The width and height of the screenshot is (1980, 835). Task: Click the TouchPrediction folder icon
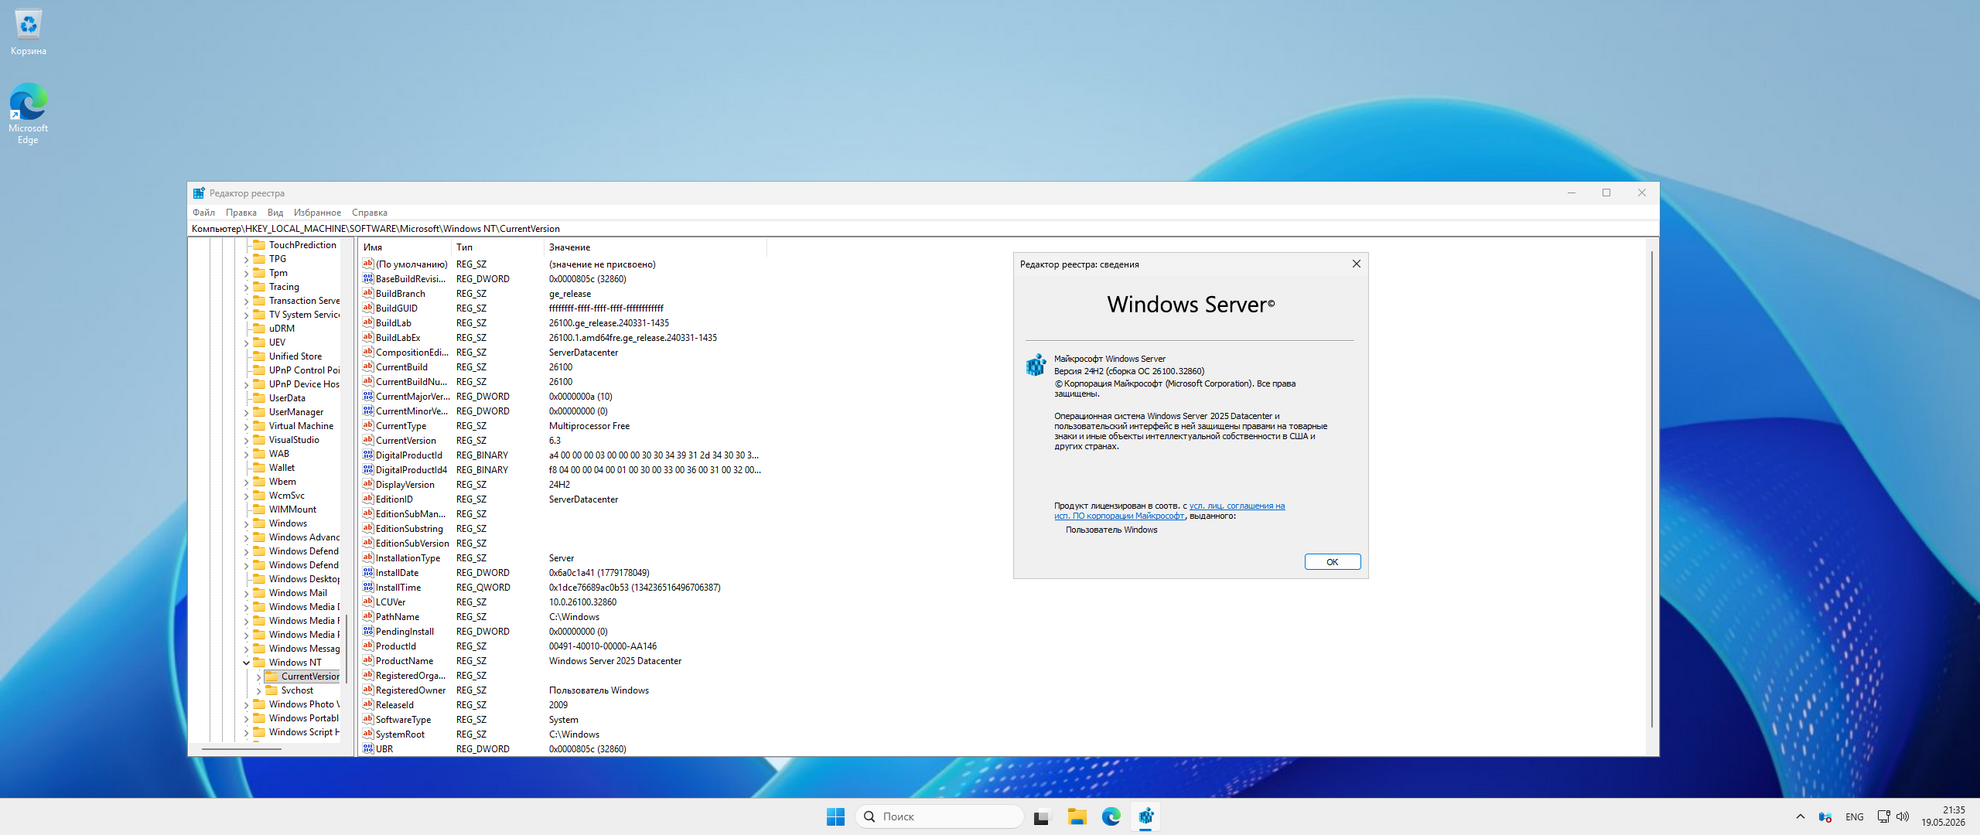coord(259,245)
